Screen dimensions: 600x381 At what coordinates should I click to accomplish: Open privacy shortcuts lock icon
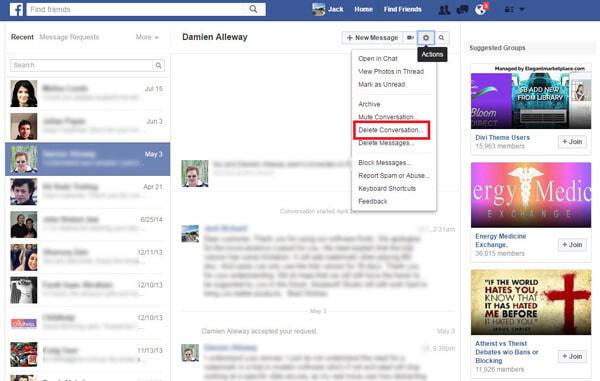[x=509, y=10]
